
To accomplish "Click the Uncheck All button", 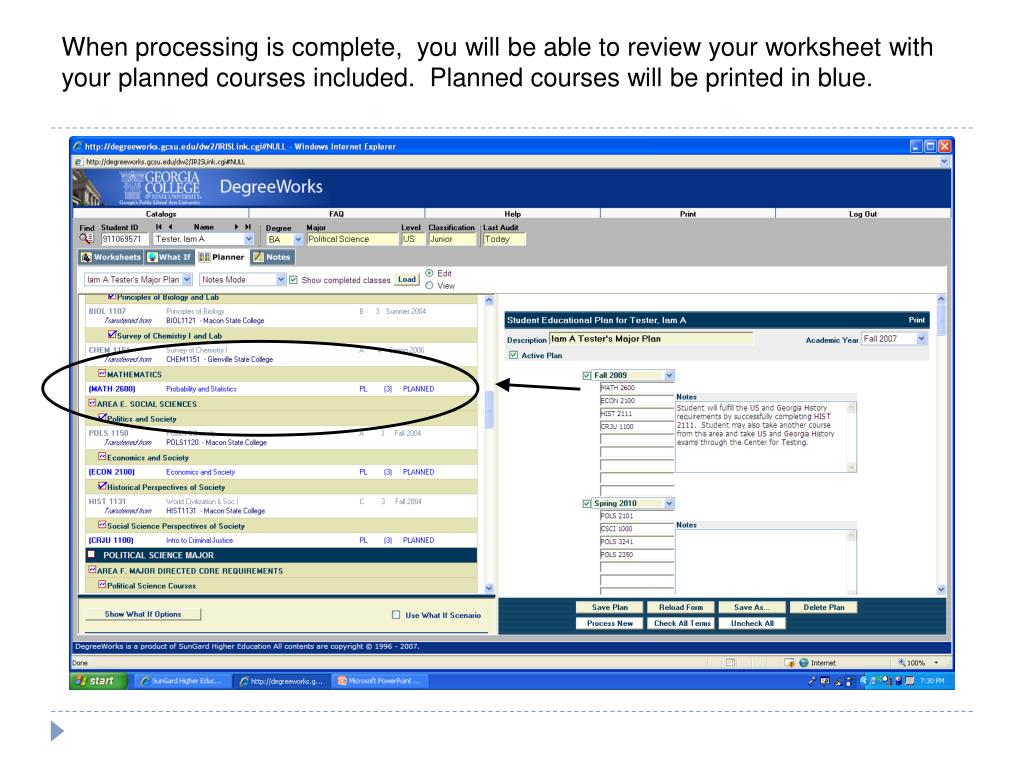I will (752, 624).
